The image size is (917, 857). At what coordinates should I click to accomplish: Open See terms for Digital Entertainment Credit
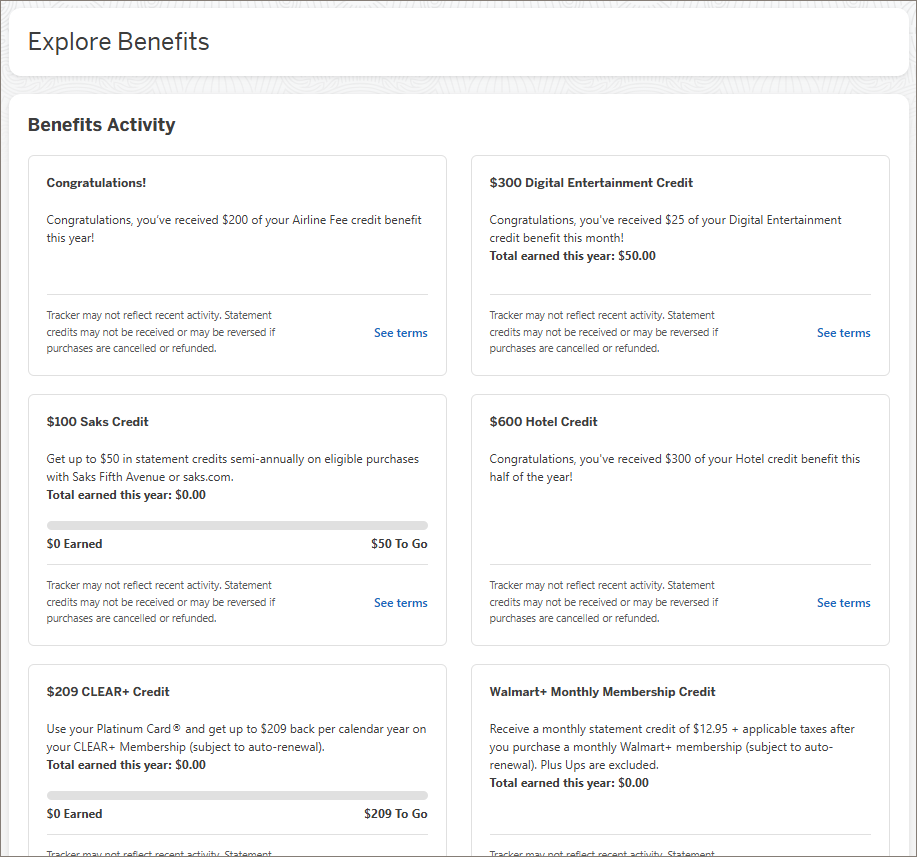tap(843, 333)
